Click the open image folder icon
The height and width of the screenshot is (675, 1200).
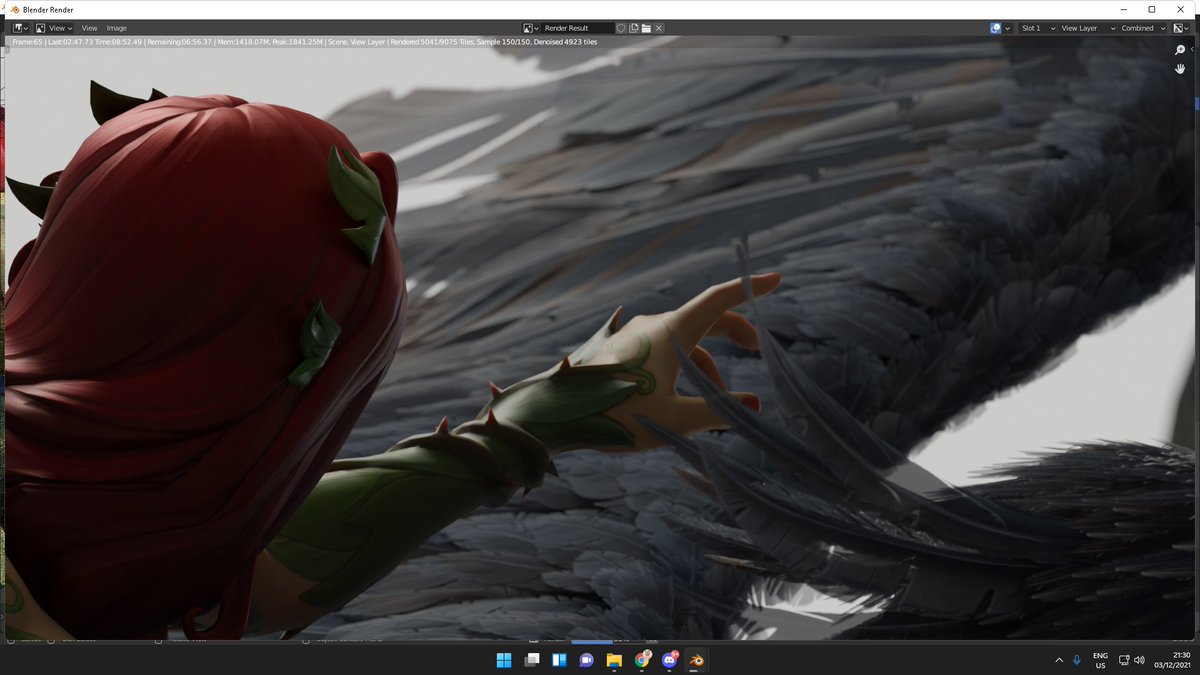[x=646, y=28]
